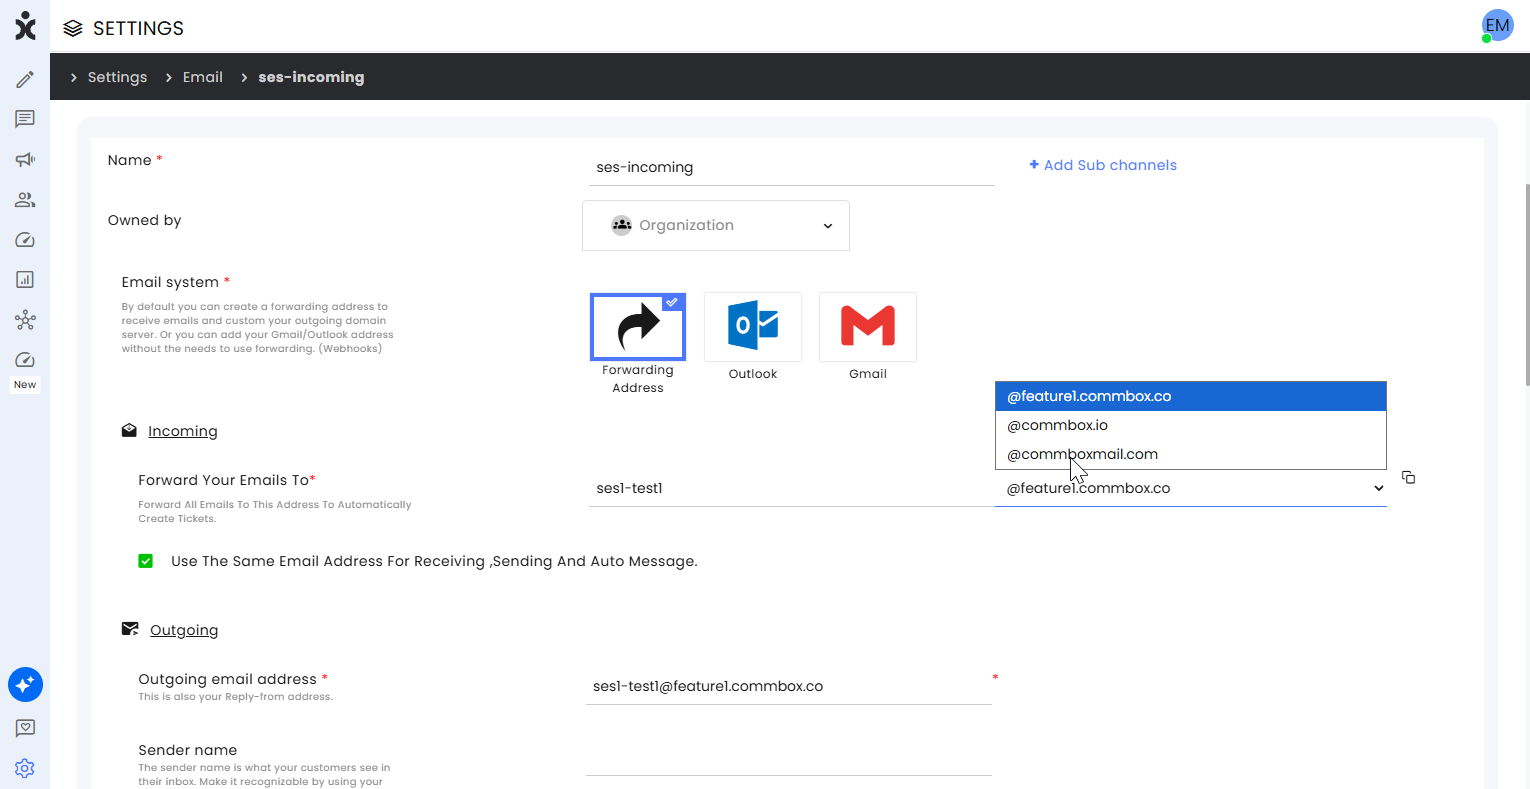Image resolution: width=1530 pixels, height=789 pixels.
Task: Open the speedometer dashboard icon below contacts
Action: pos(25,239)
